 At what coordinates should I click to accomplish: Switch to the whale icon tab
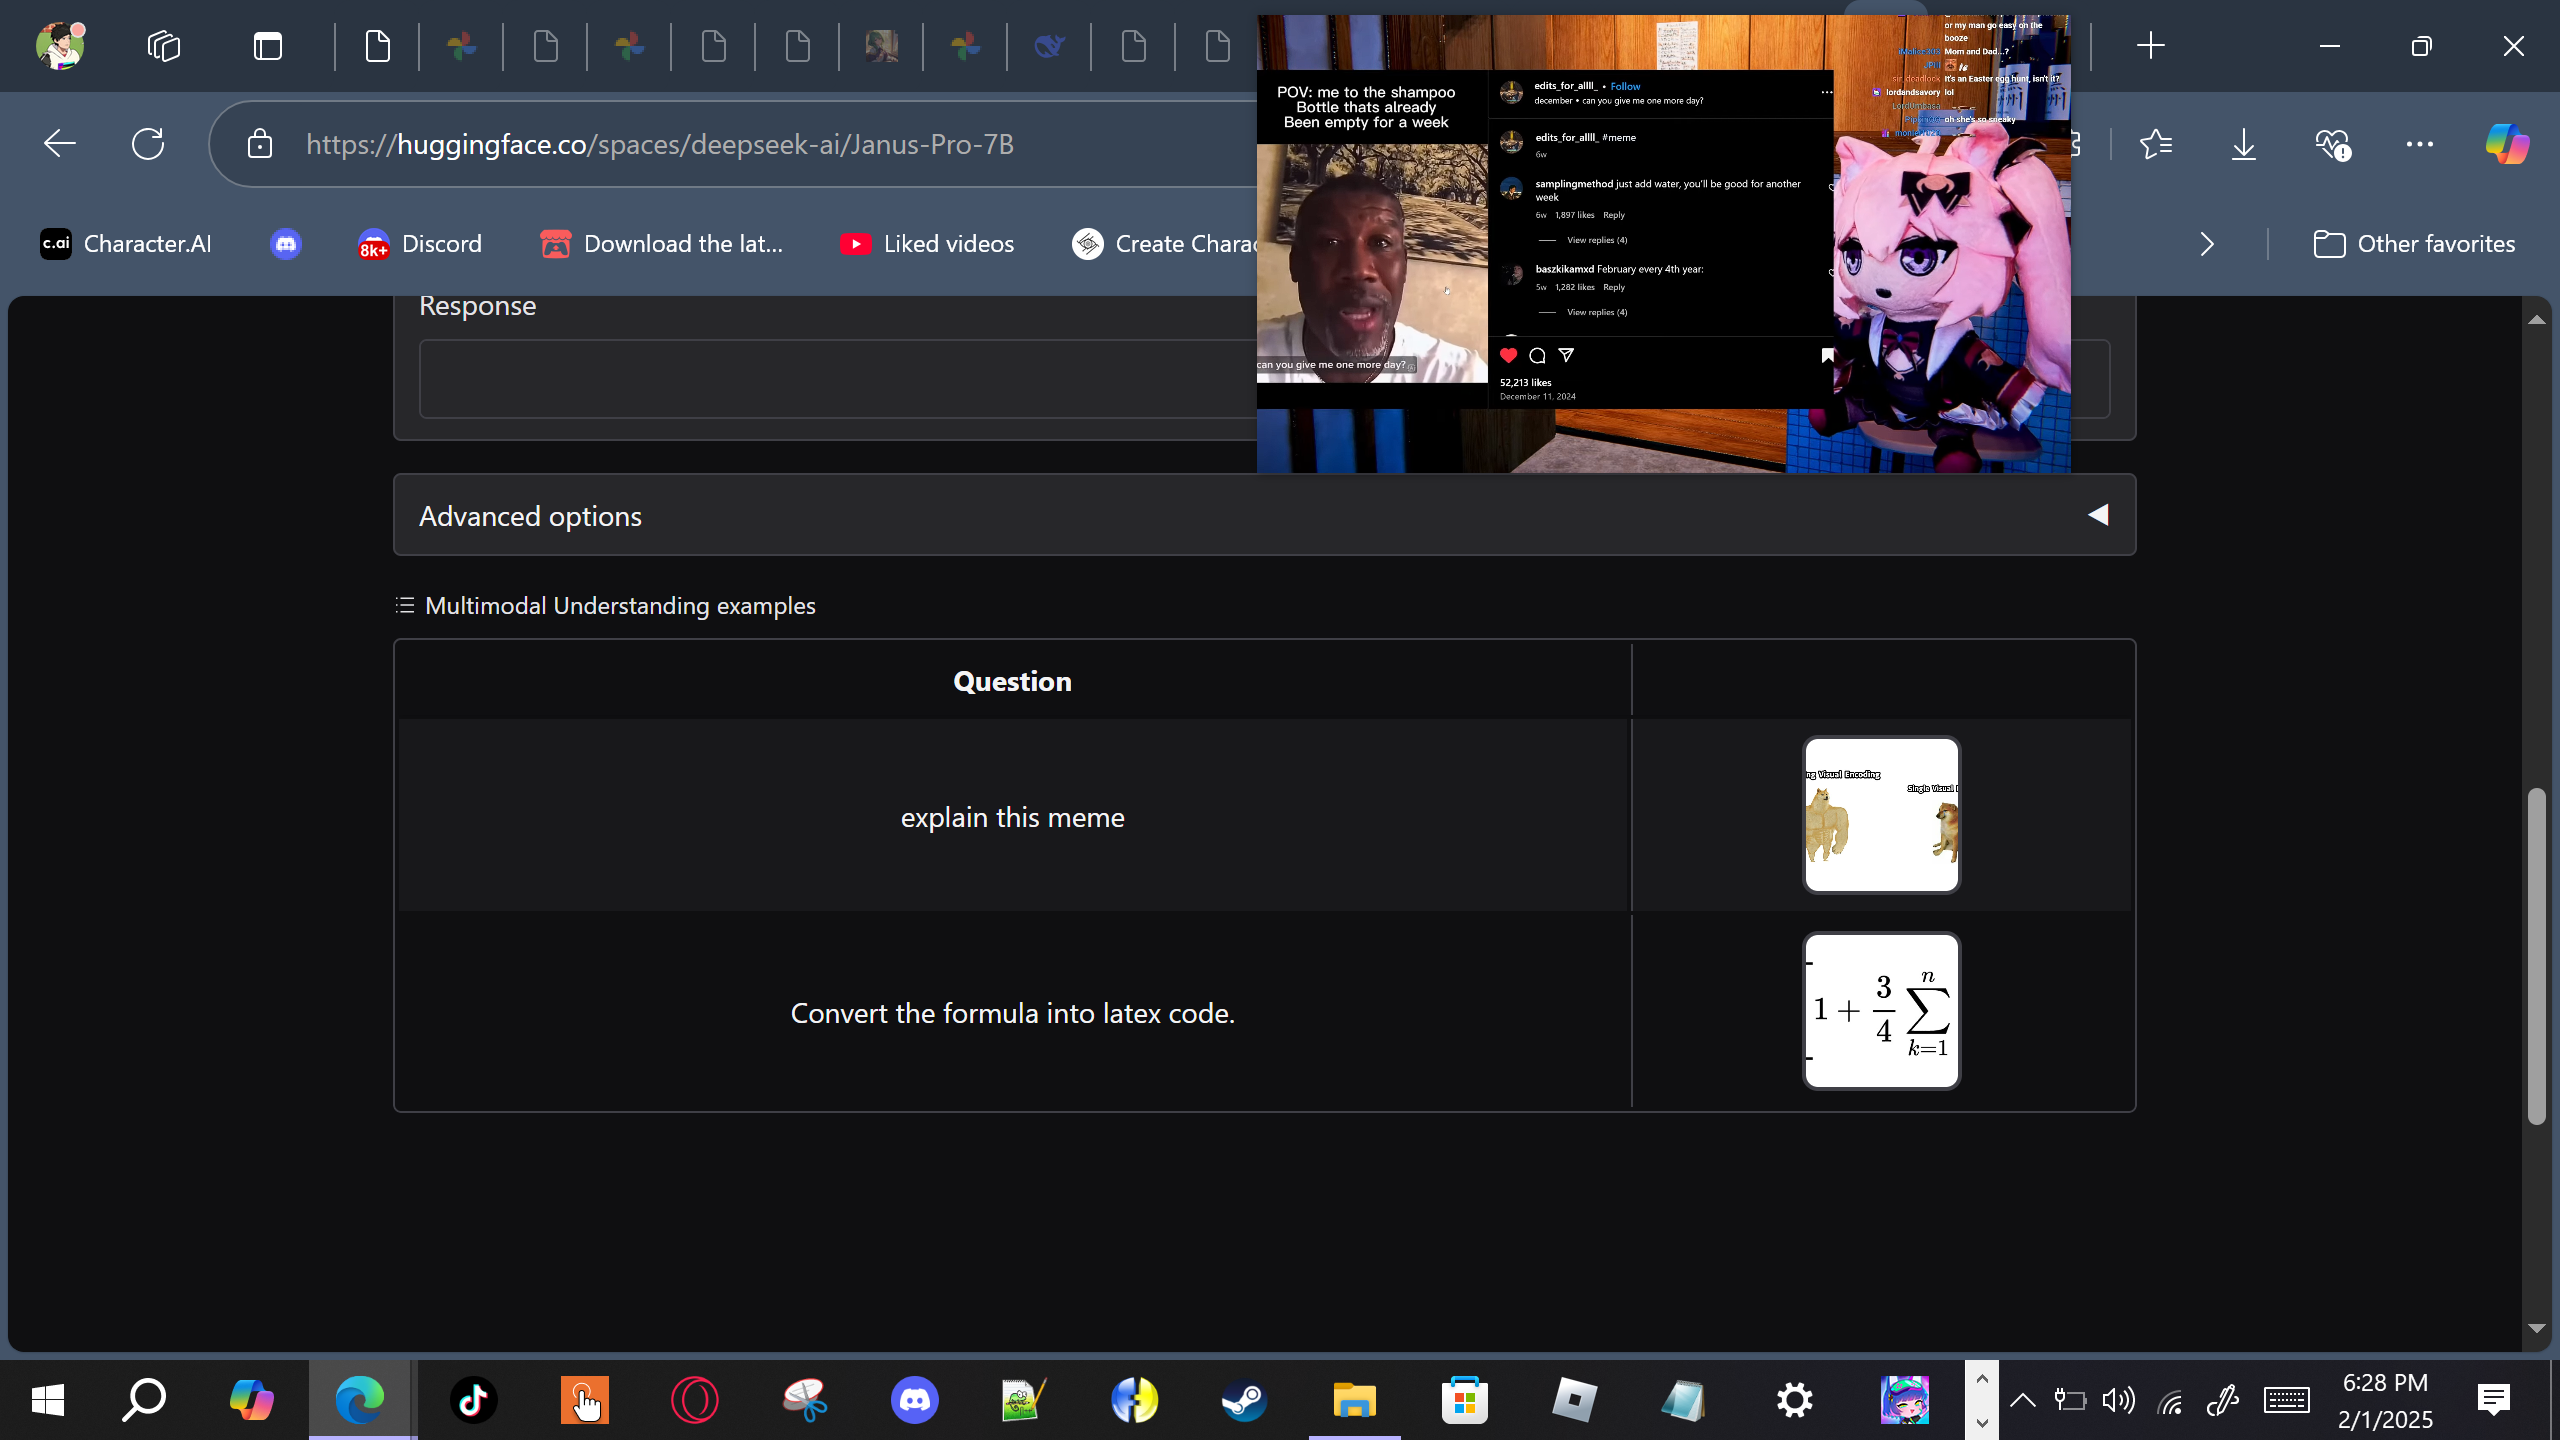(x=1049, y=46)
